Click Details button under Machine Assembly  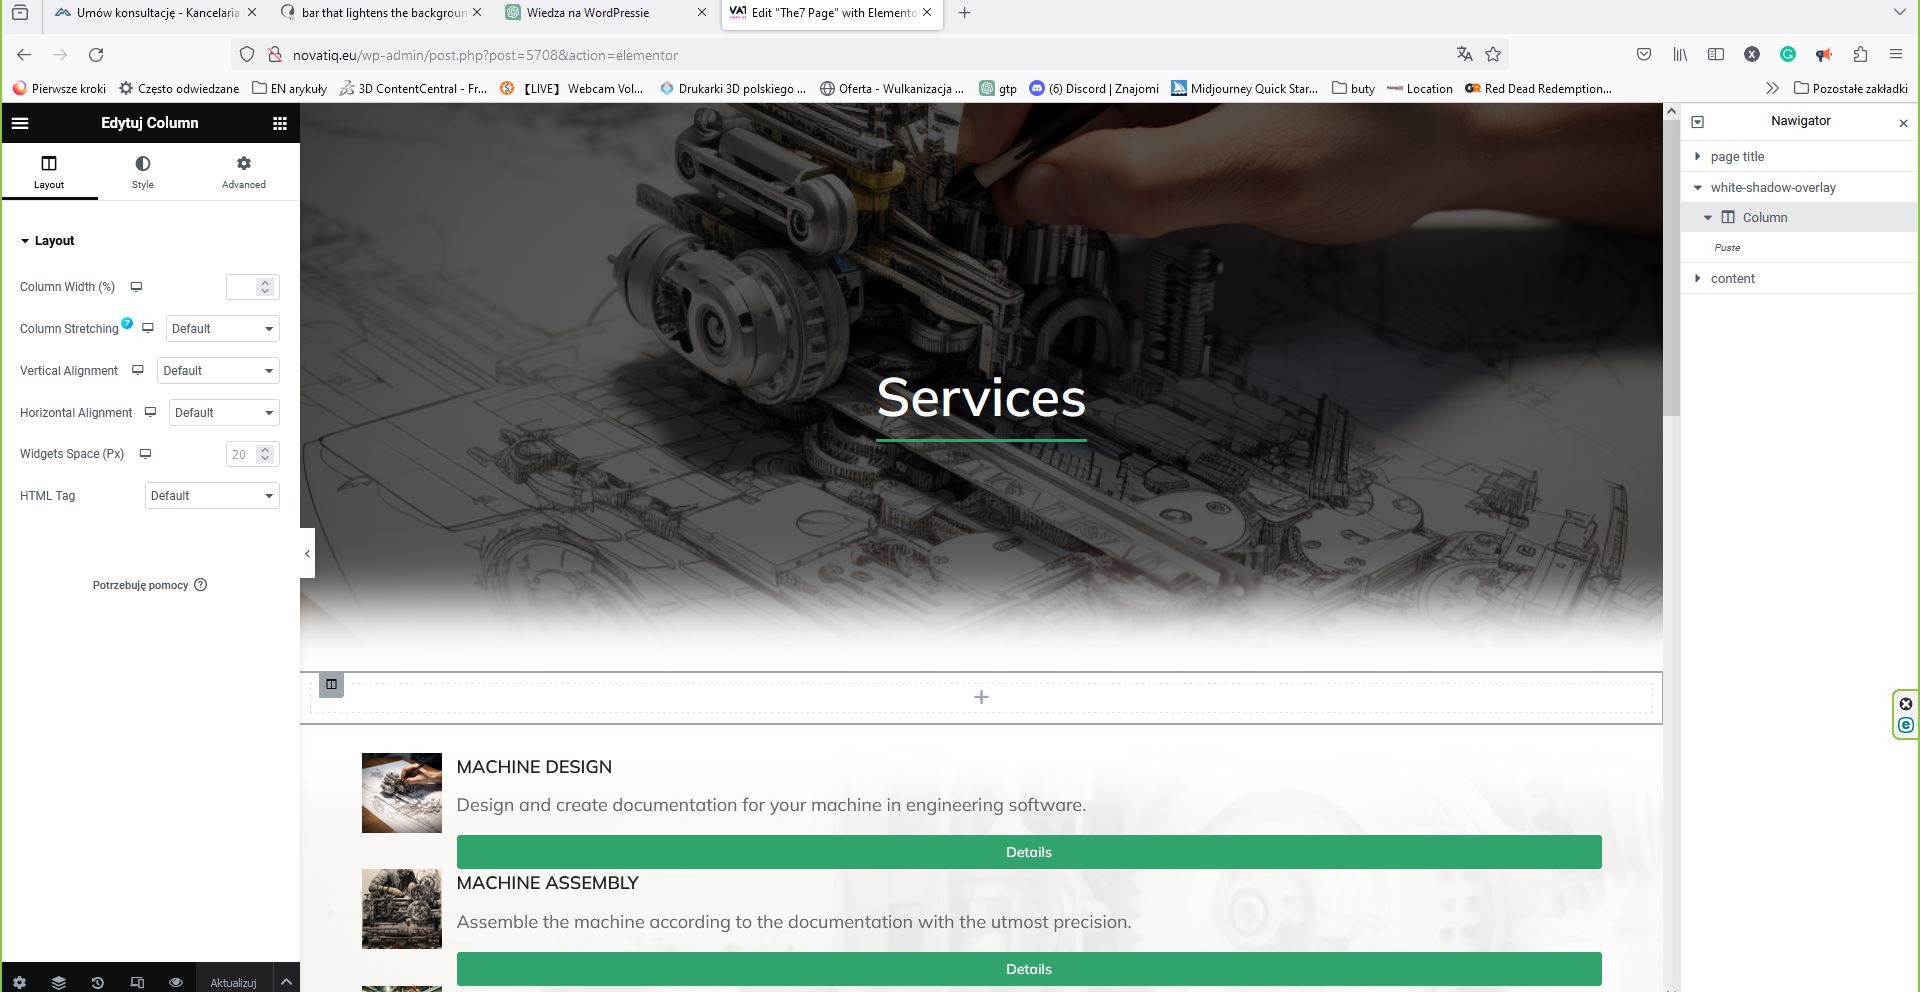click(x=1029, y=969)
